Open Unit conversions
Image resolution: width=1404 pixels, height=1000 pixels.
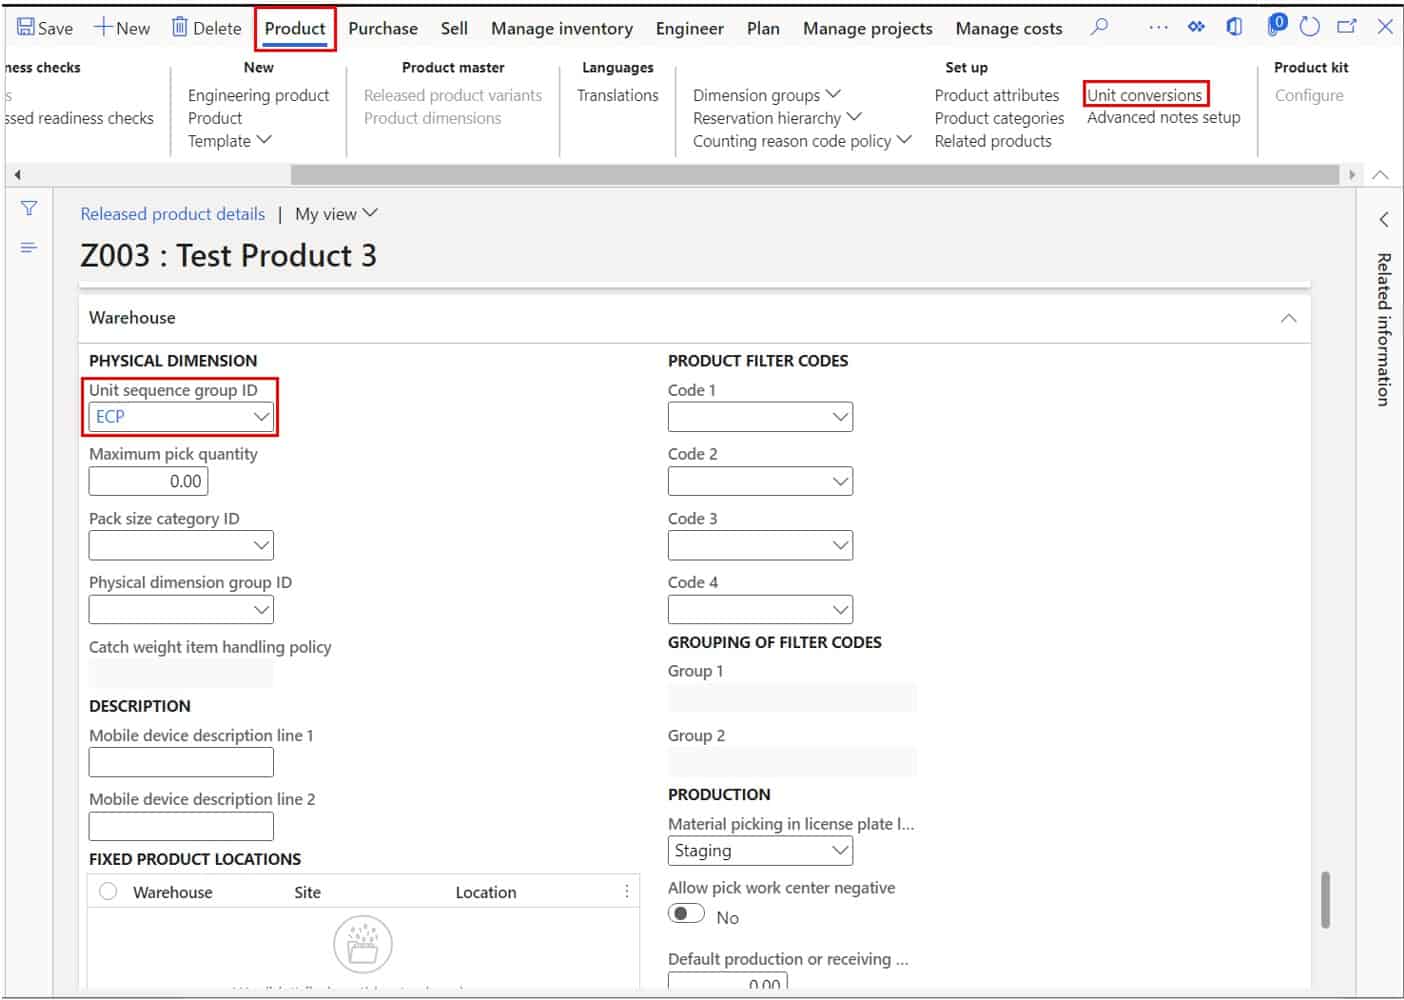(1146, 95)
